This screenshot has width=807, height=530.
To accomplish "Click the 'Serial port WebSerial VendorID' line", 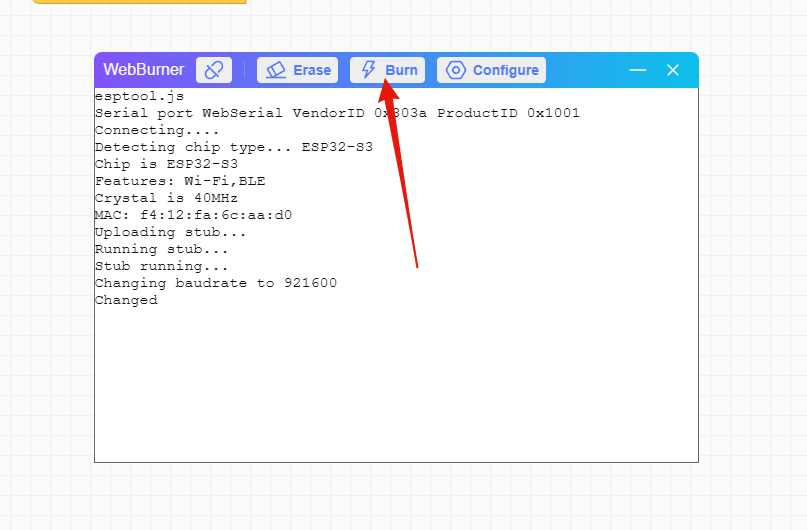I will pyautogui.click(x=337, y=113).
